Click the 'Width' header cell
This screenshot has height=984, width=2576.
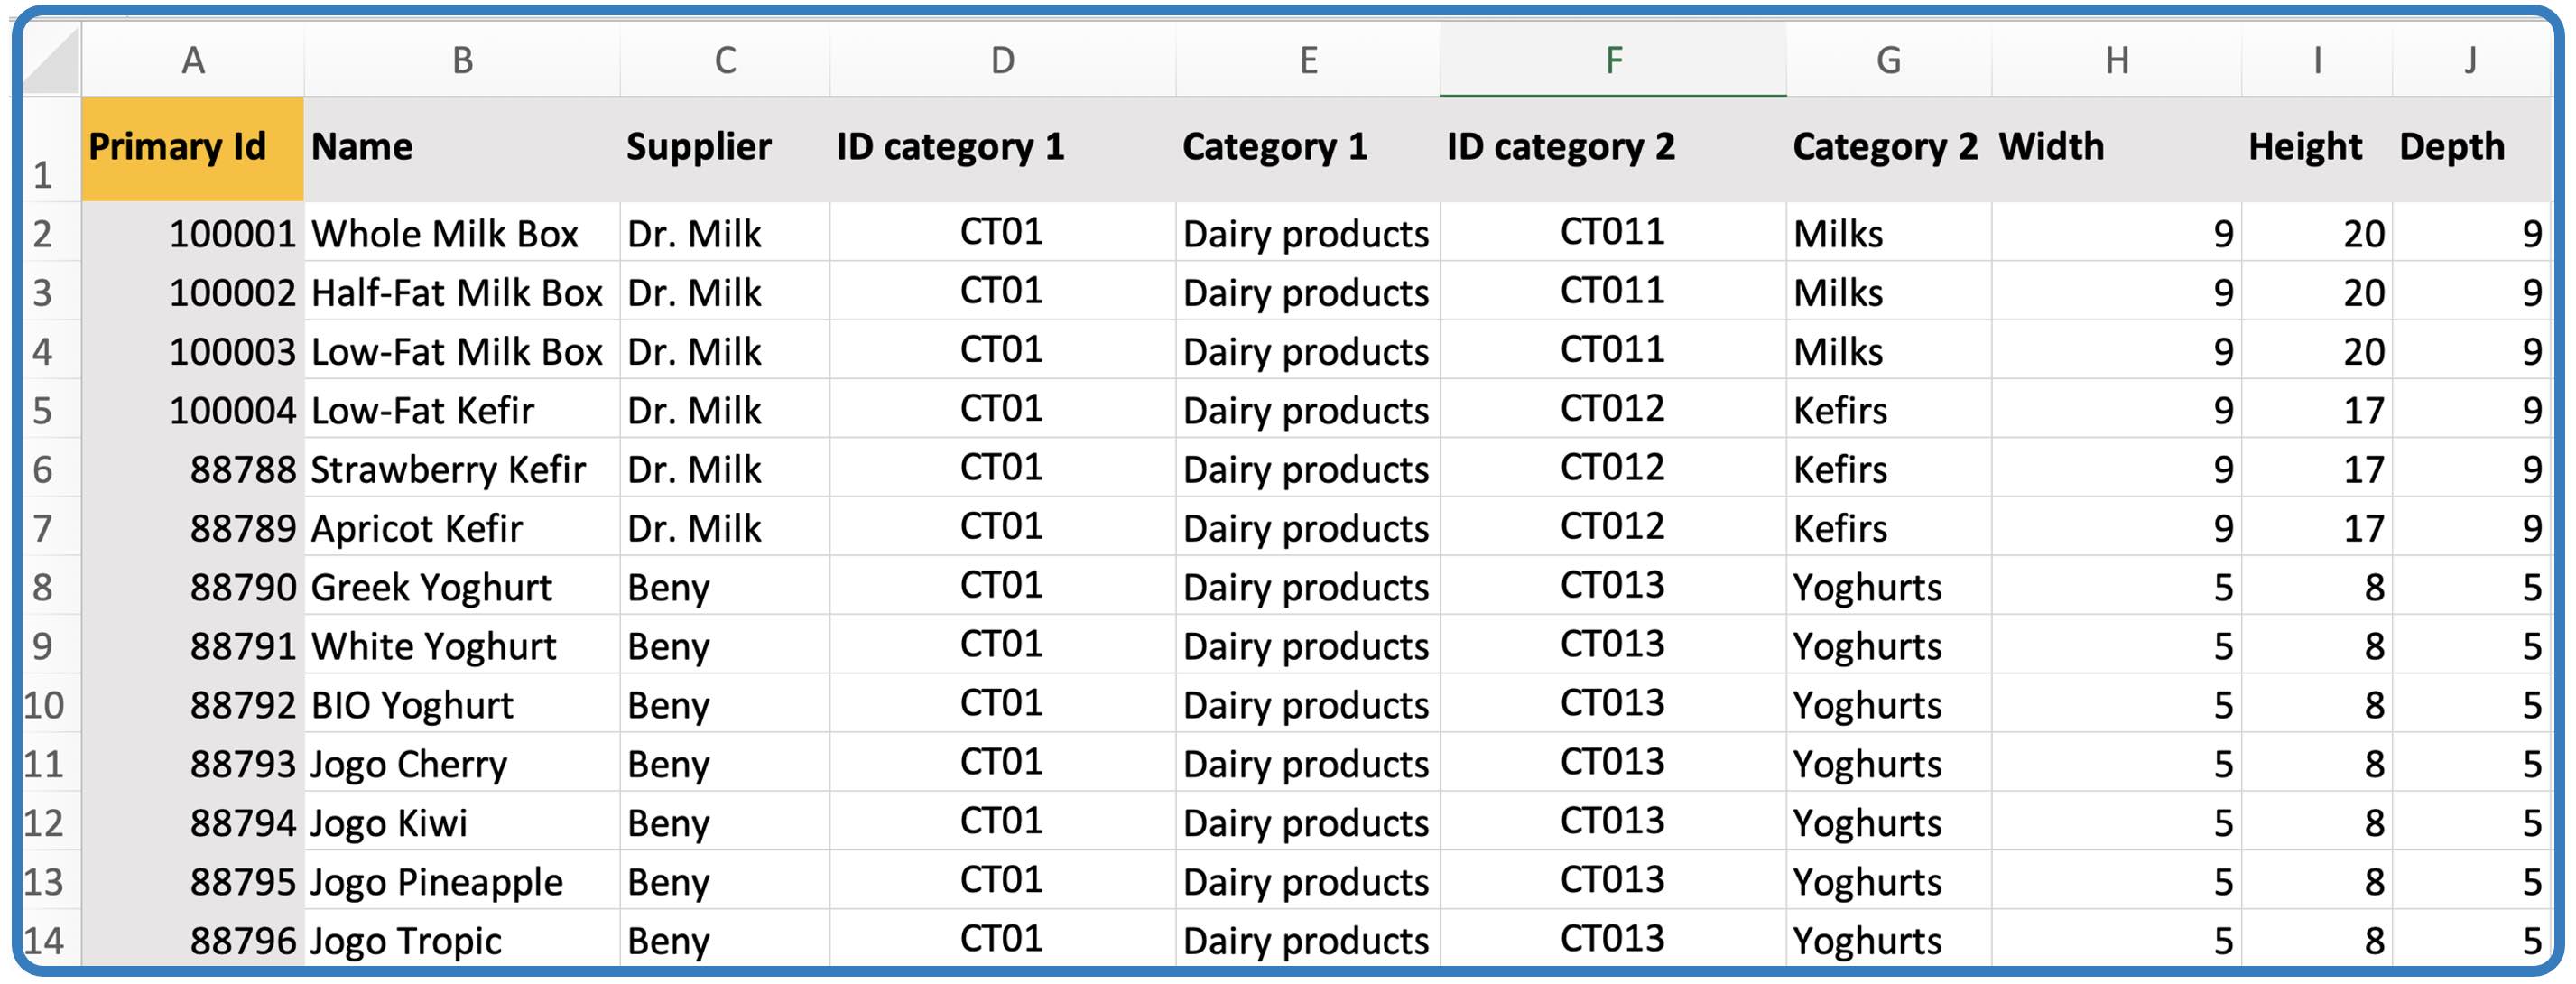(x=2117, y=149)
